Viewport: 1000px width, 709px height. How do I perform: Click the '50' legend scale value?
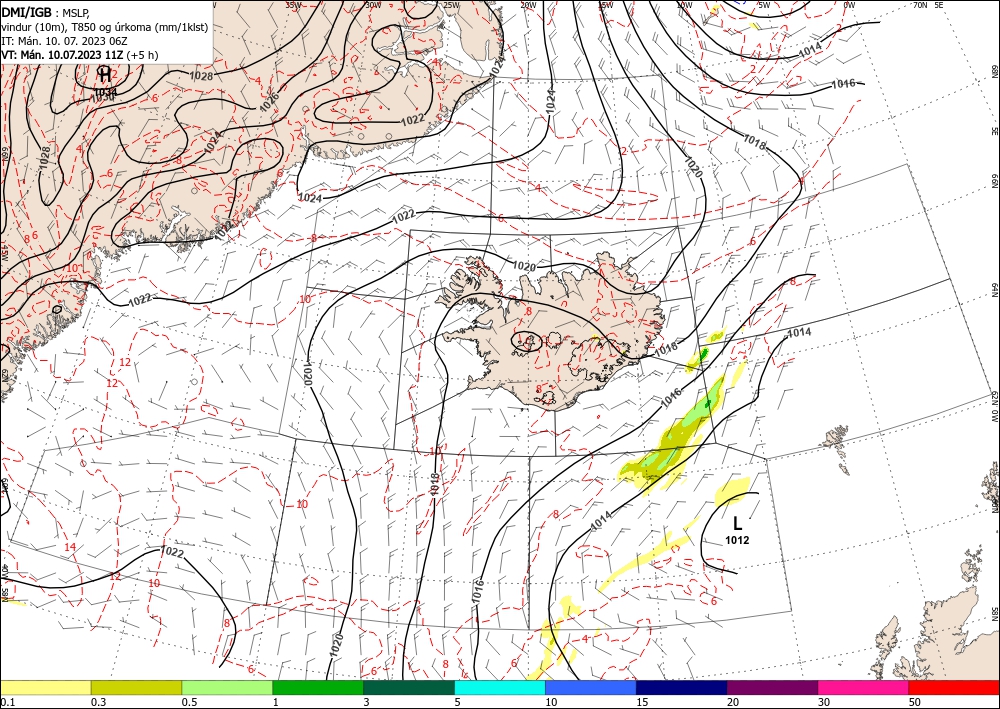point(914,702)
